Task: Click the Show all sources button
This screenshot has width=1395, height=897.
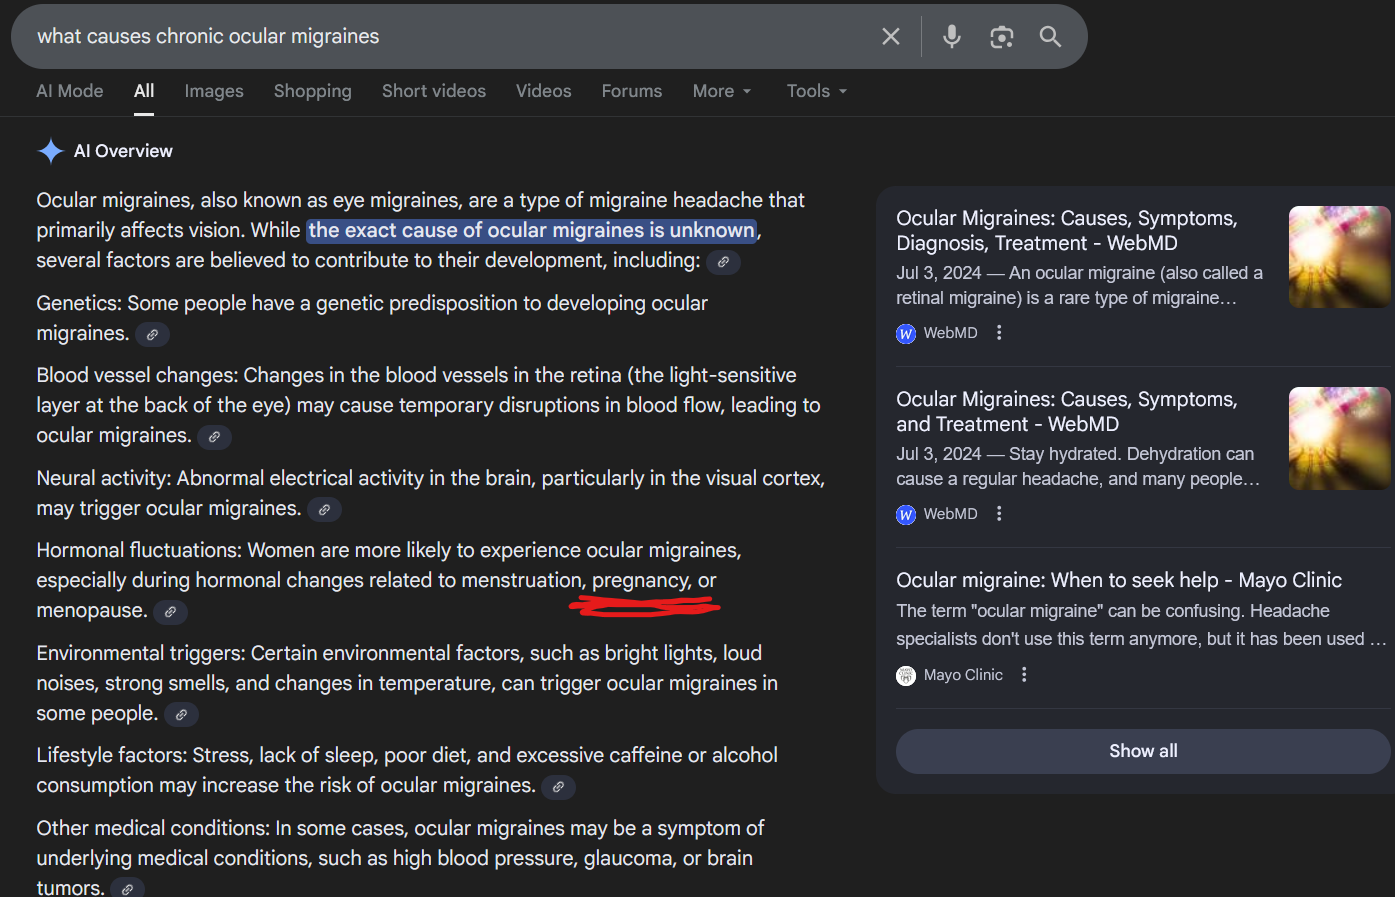Action: pos(1143,751)
